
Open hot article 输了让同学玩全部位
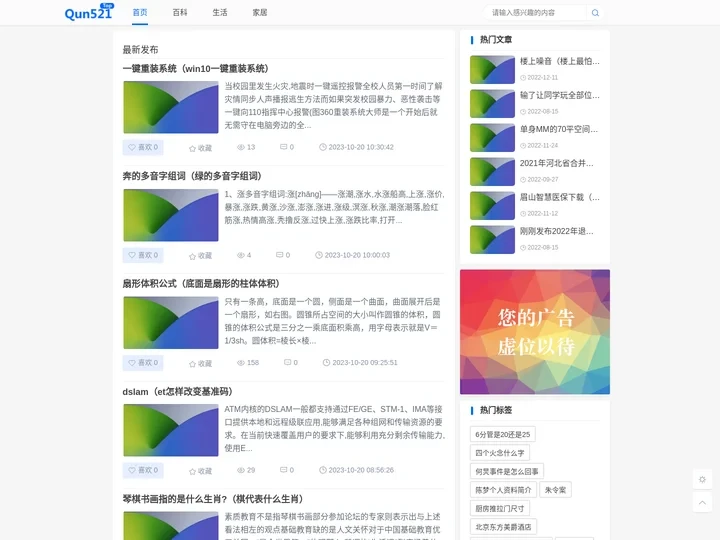pyautogui.click(x=559, y=95)
